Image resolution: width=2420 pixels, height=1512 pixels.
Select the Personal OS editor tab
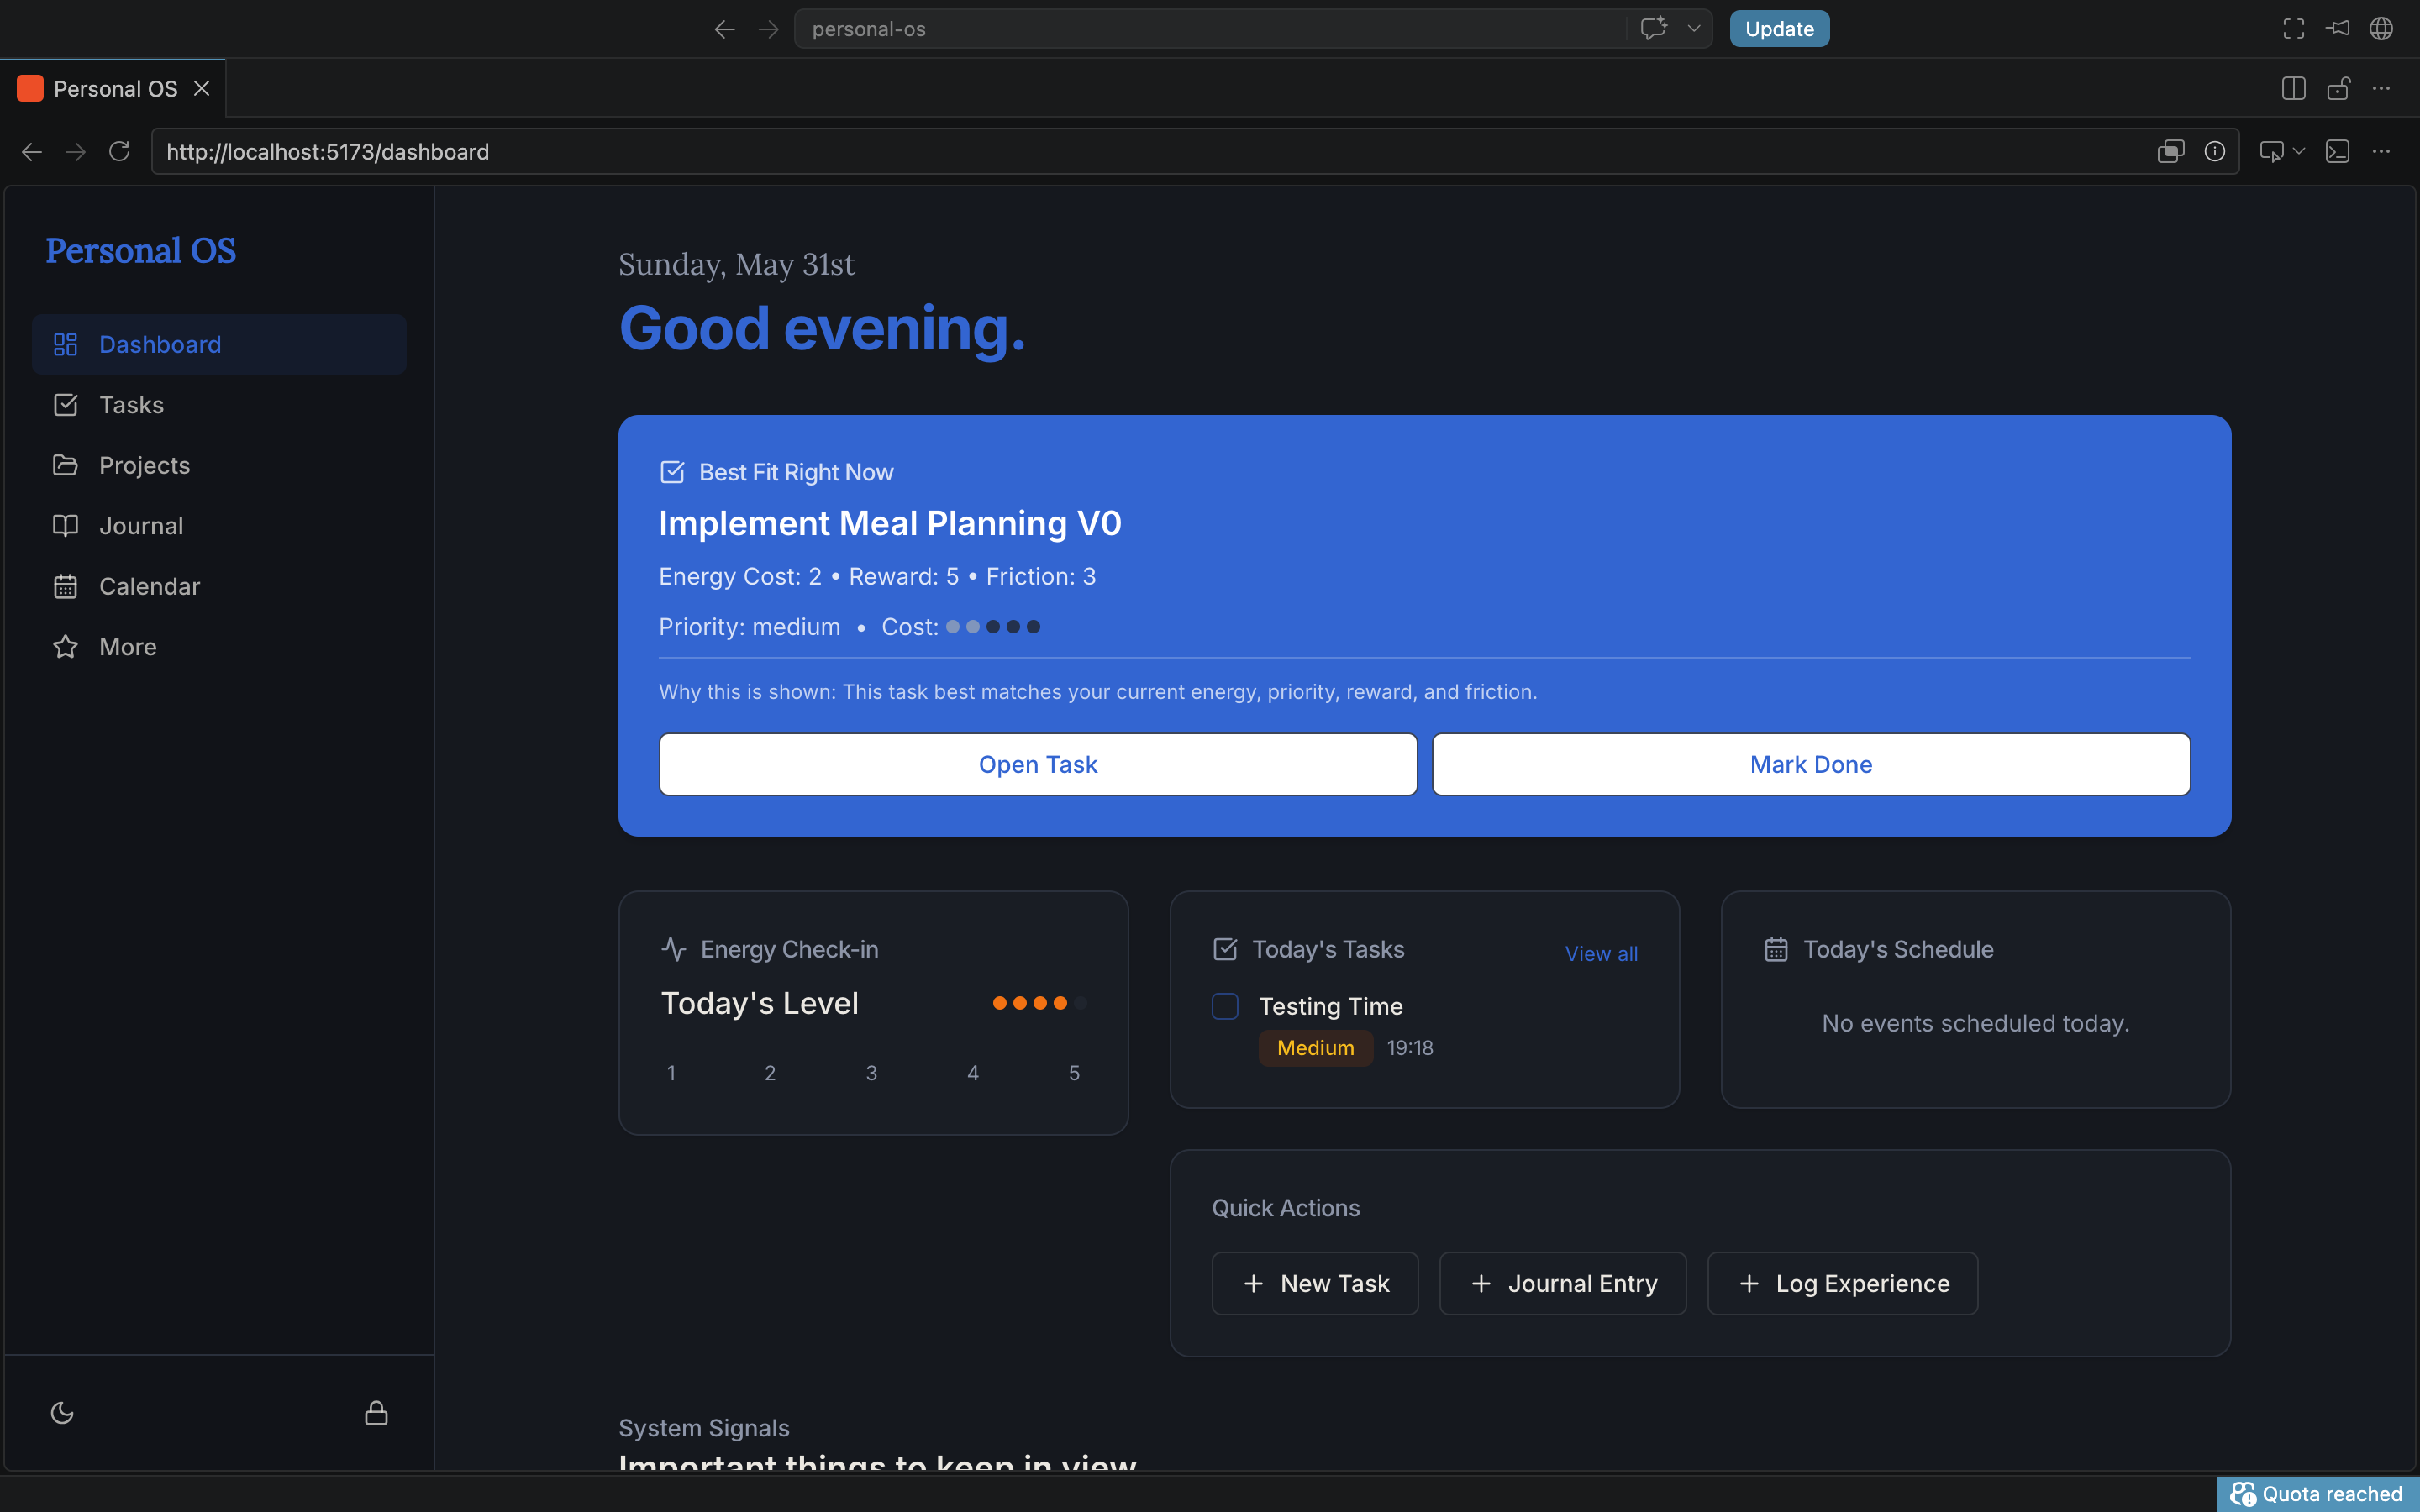(x=113, y=88)
